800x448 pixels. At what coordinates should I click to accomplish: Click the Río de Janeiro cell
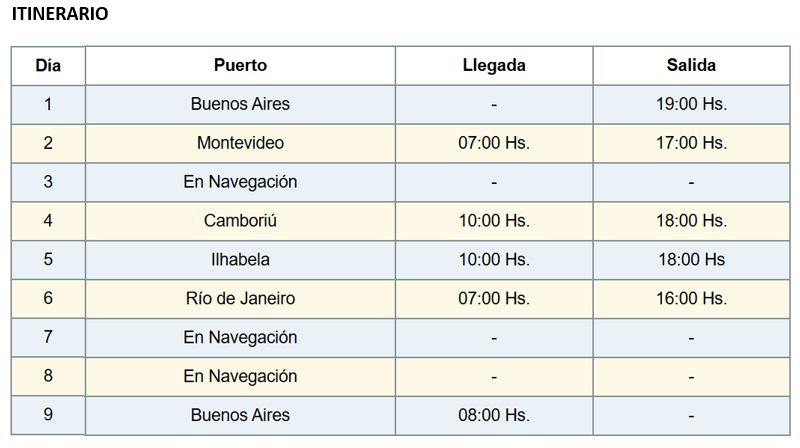point(240,299)
